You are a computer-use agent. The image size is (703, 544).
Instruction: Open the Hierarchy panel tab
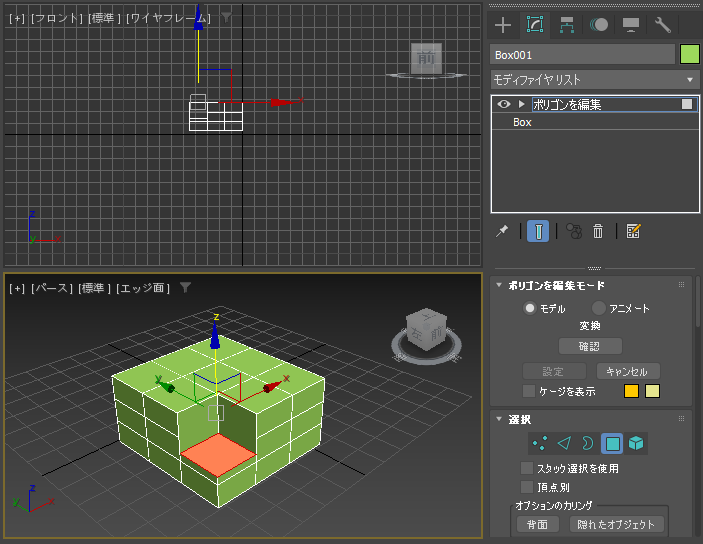pyautogui.click(x=567, y=25)
